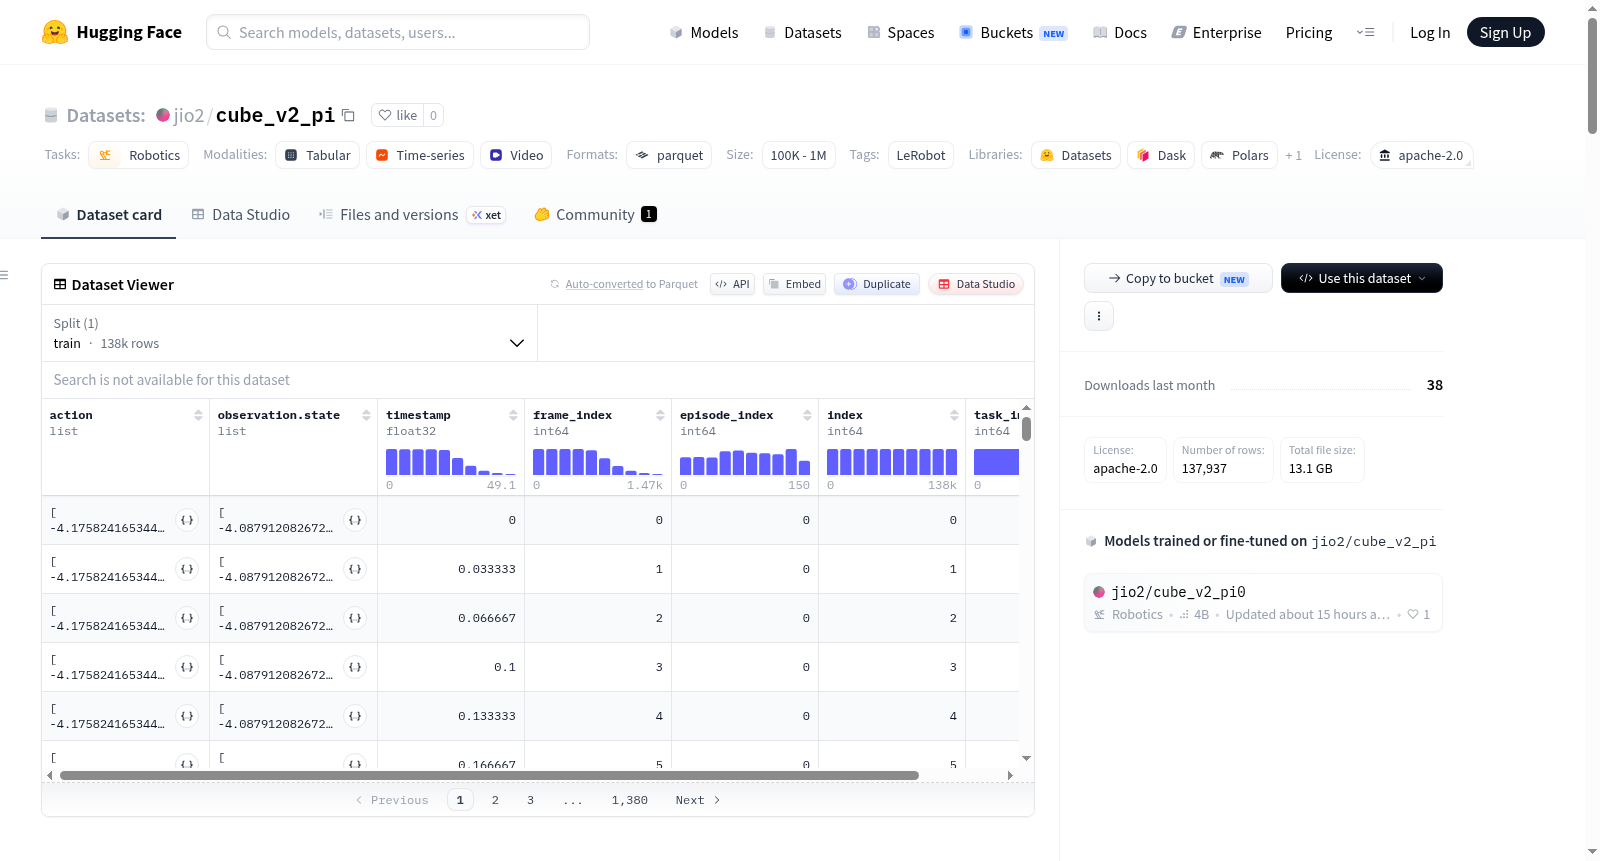This screenshot has height=861, width=1600.
Task: Expand action JSON in the index 0 row
Action: [187, 520]
